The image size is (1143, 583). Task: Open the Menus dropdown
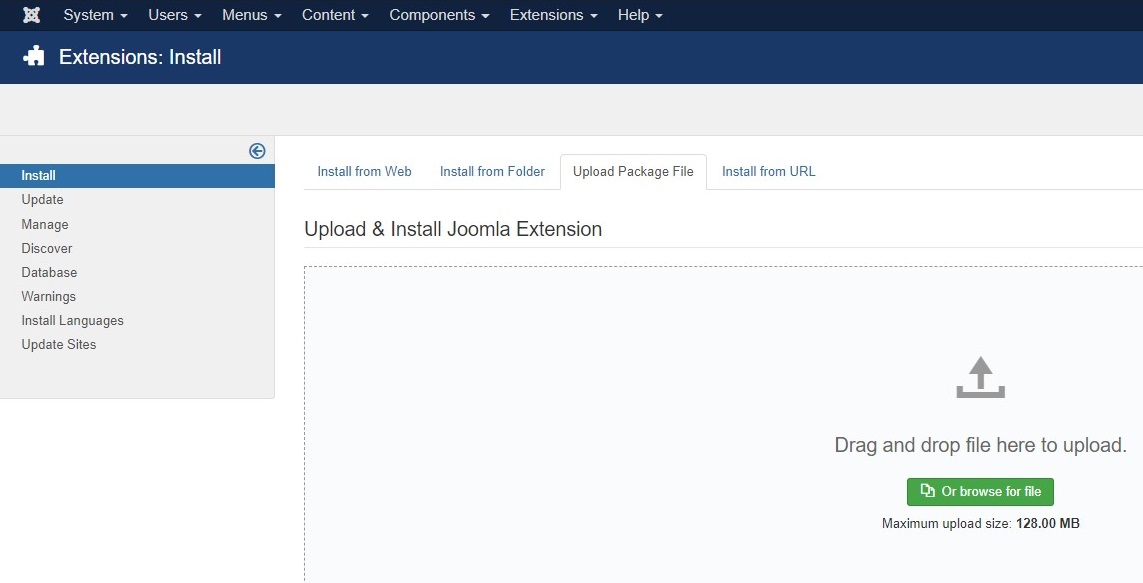251,15
